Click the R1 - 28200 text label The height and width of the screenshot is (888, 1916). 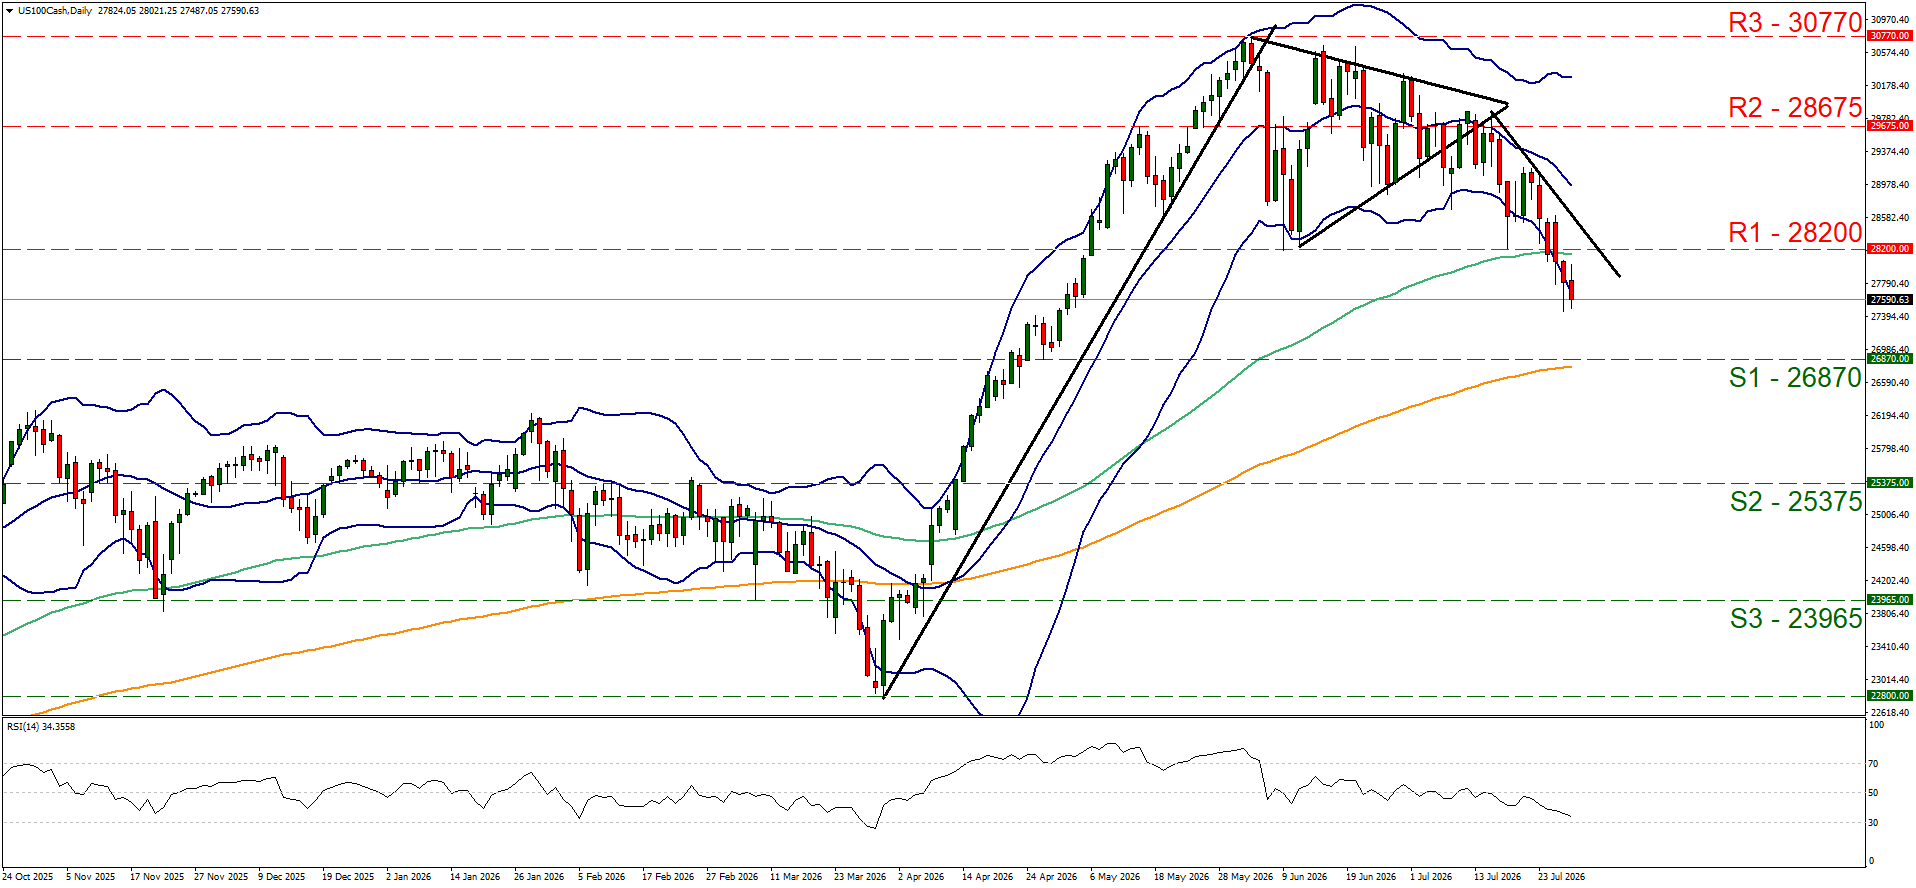pyautogui.click(x=1795, y=232)
